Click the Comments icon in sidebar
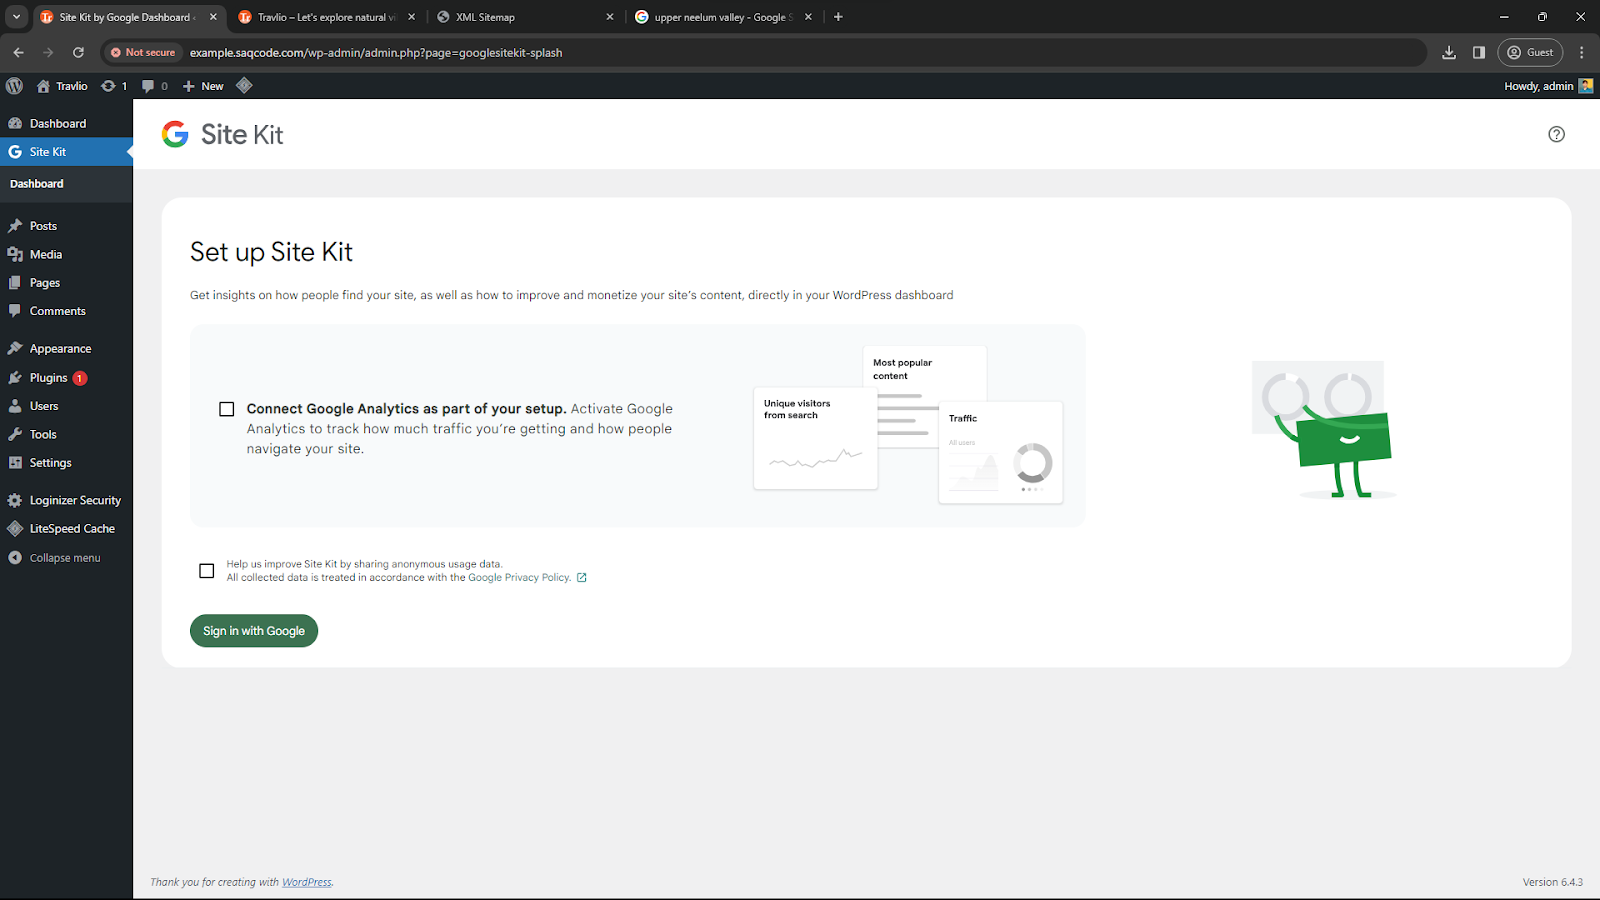This screenshot has width=1600, height=900. pos(15,311)
